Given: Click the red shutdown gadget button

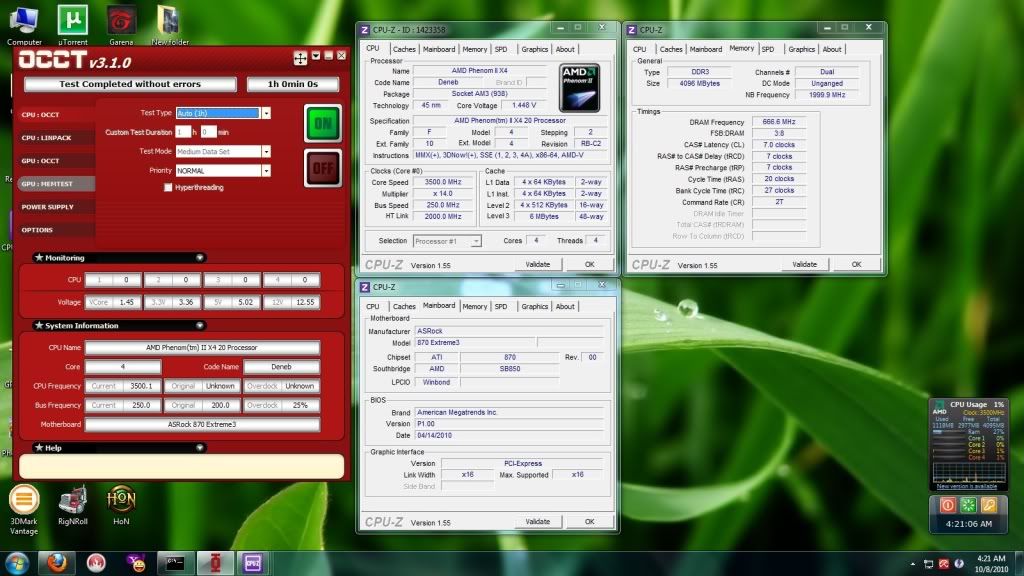Looking at the screenshot, I should tap(948, 505).
